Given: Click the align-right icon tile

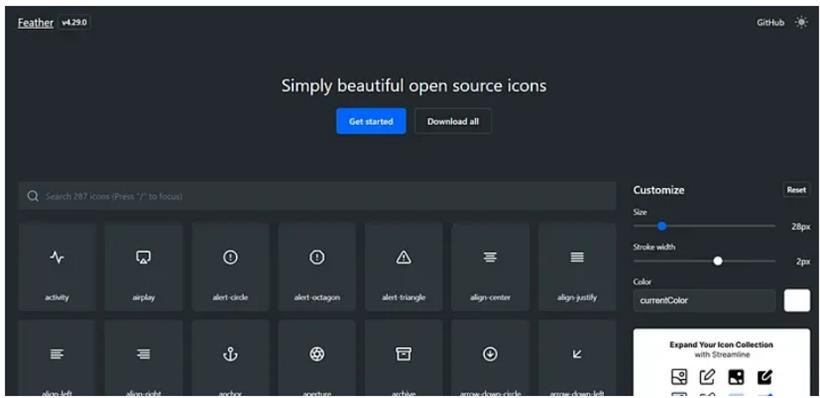Looking at the screenshot, I should tap(143, 358).
